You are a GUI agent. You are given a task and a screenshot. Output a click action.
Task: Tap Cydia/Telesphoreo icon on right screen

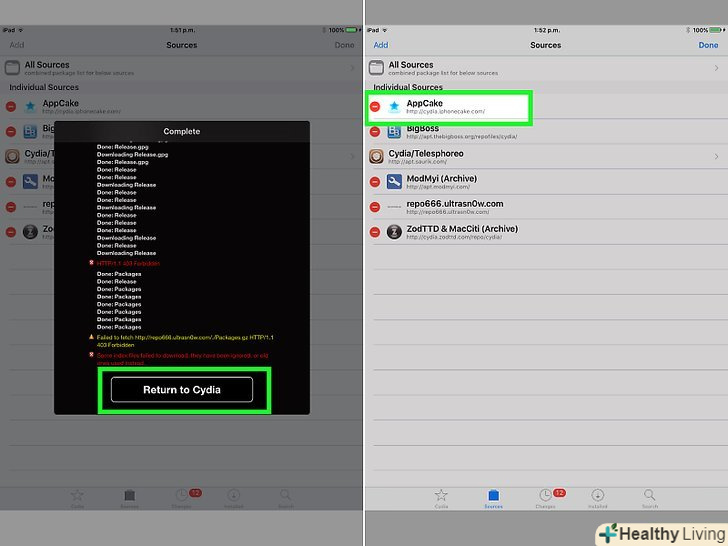376,157
